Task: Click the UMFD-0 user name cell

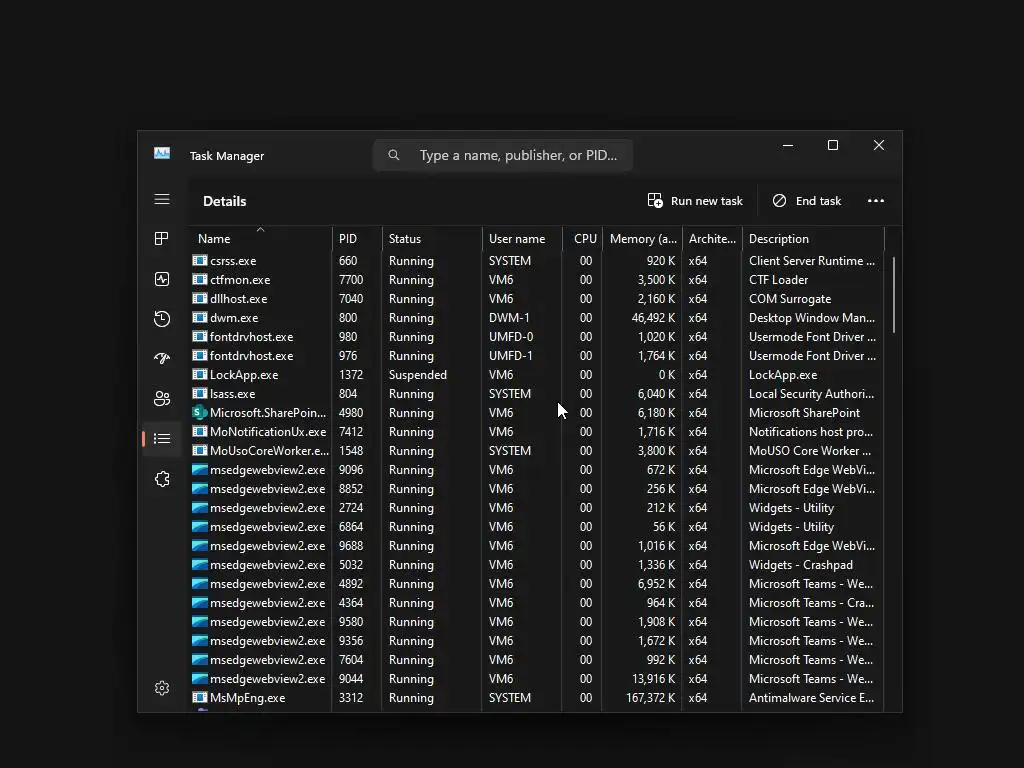Action: (511, 337)
